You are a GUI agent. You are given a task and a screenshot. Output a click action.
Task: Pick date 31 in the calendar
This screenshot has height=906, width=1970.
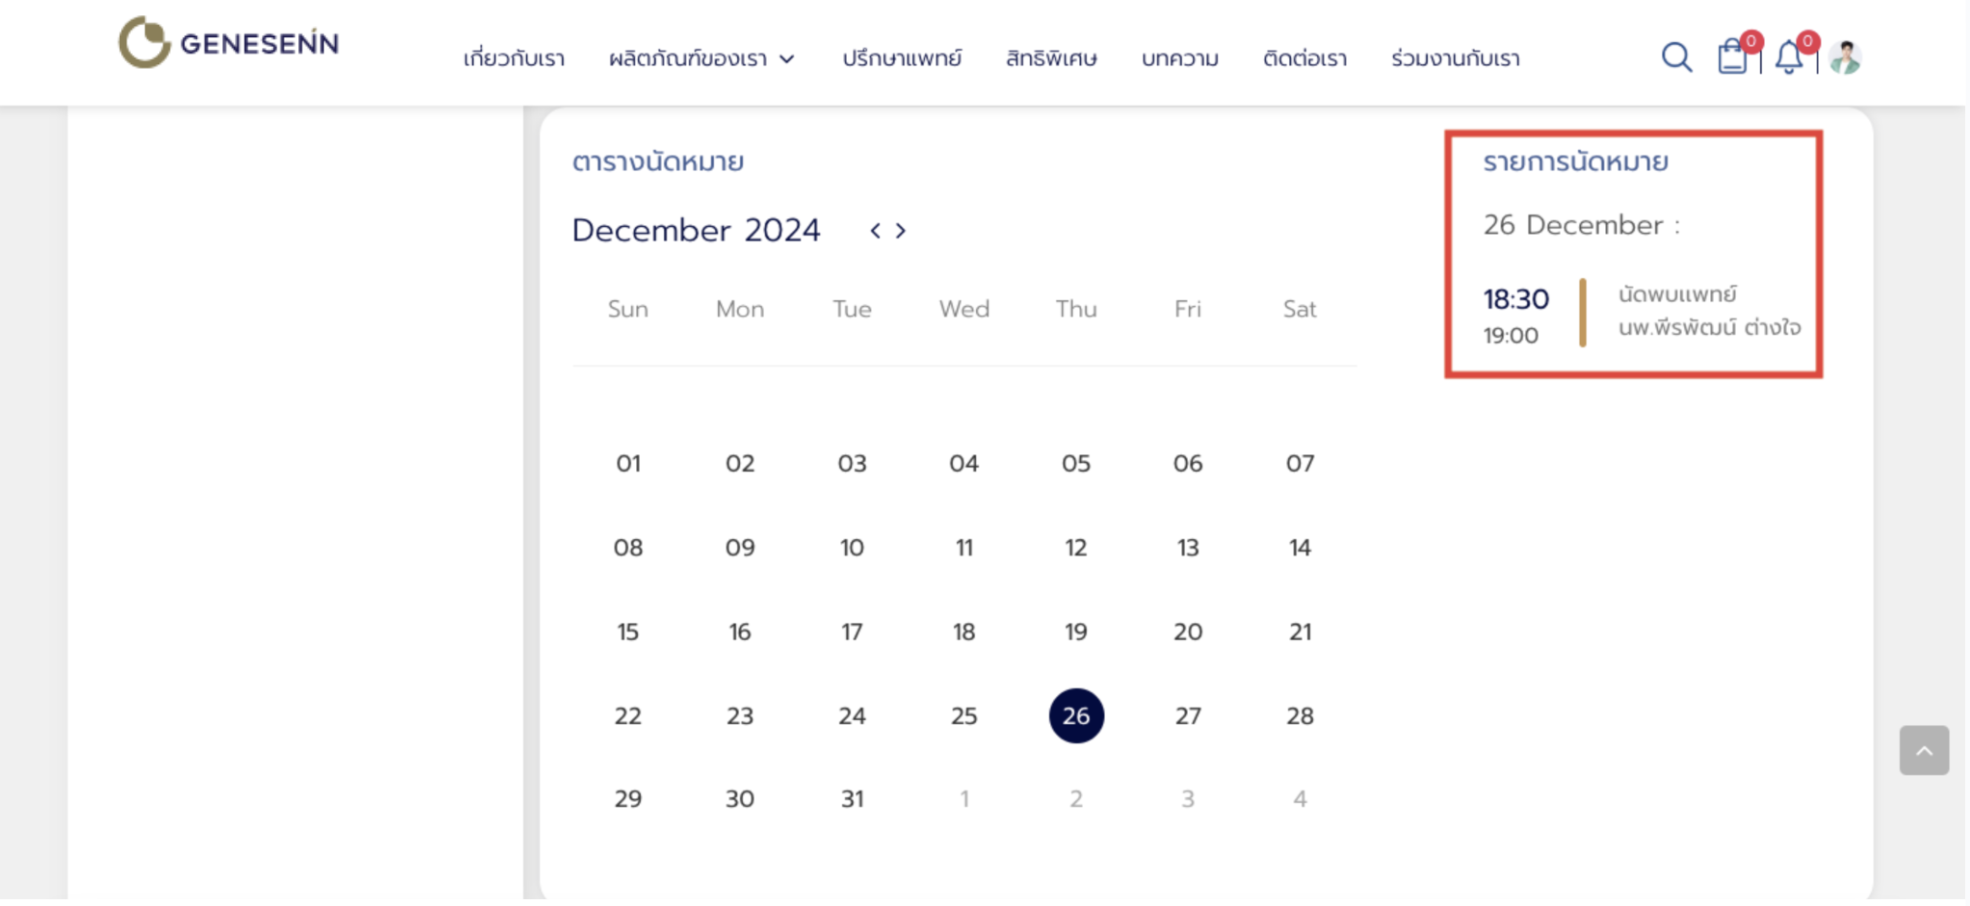coord(852,799)
